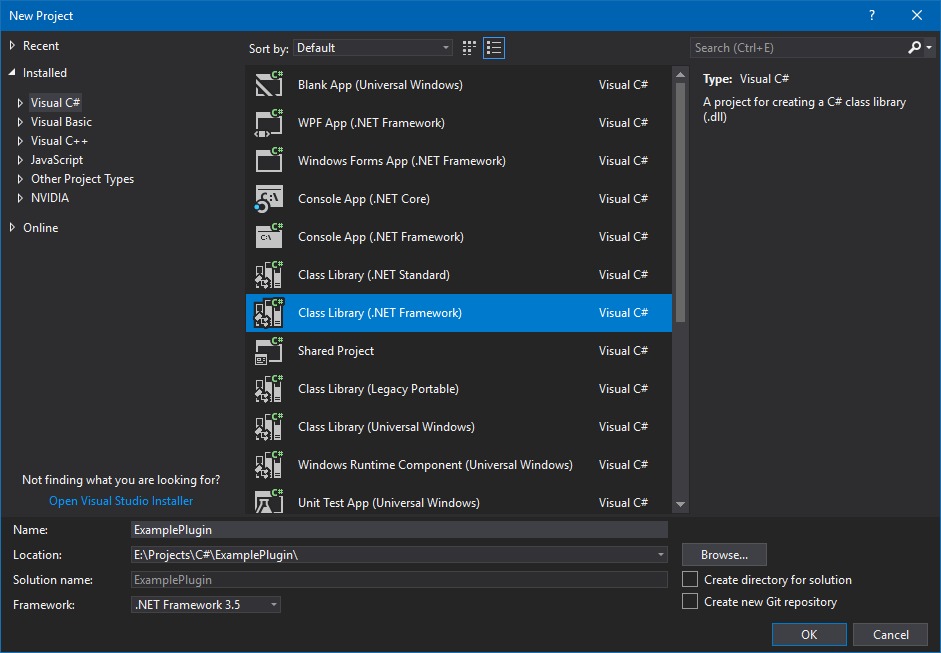This screenshot has height=653, width=941.
Task: Expand the Visual C# node arrow
Action: pyautogui.click(x=20, y=103)
